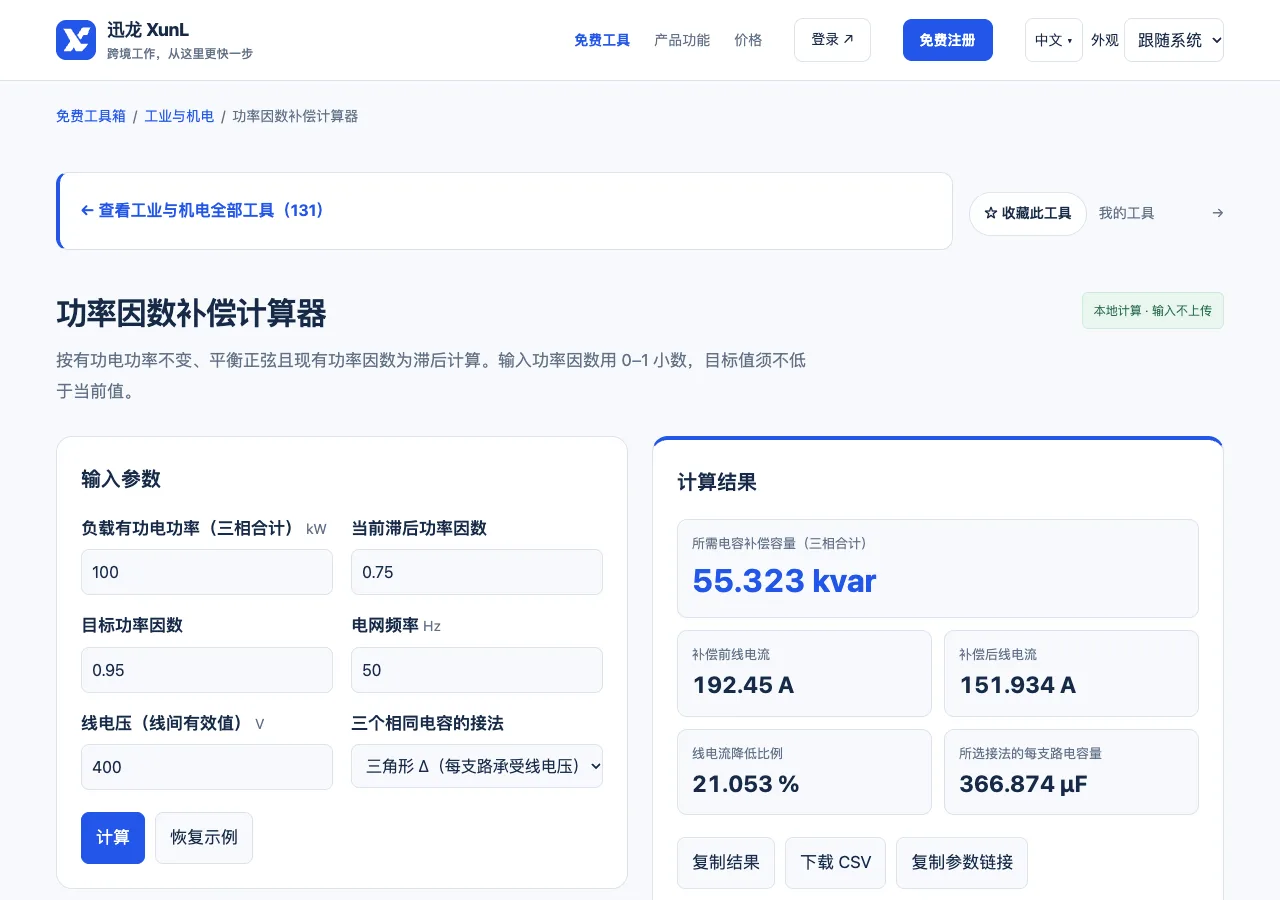
Task: Click the 免费注册 button
Action: click(x=948, y=40)
